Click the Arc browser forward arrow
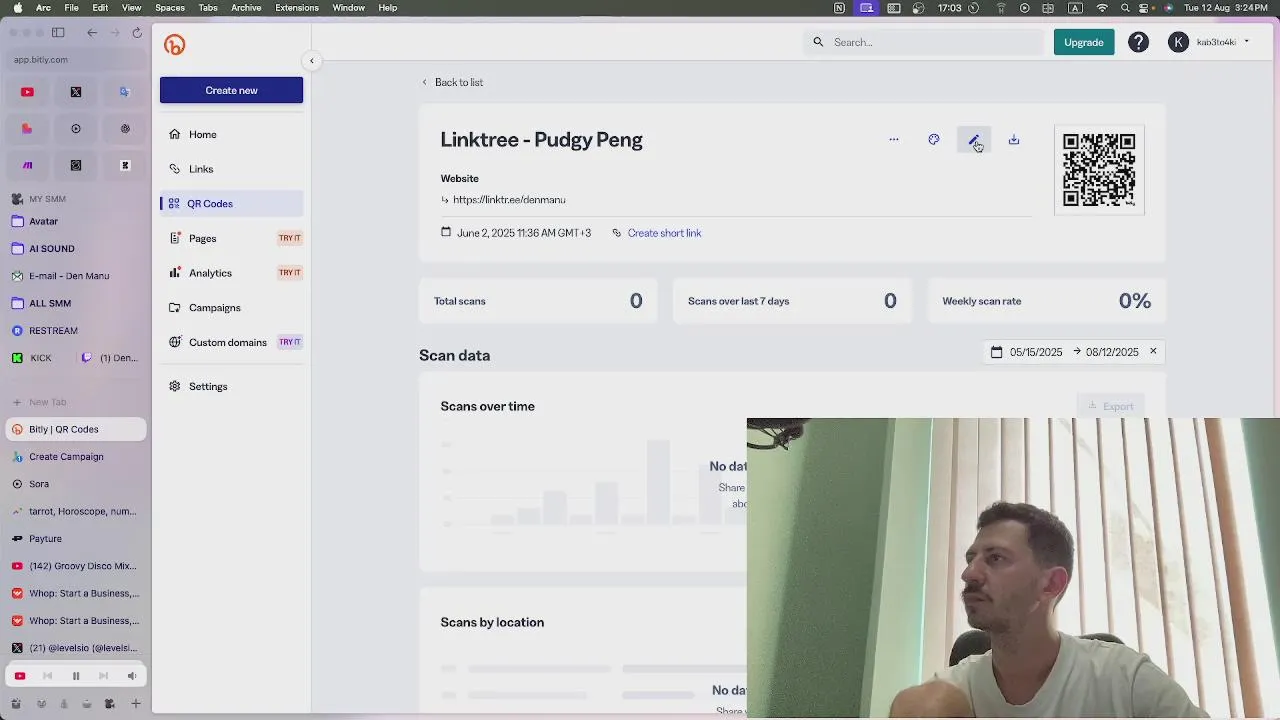The image size is (1280, 720). coord(115,33)
